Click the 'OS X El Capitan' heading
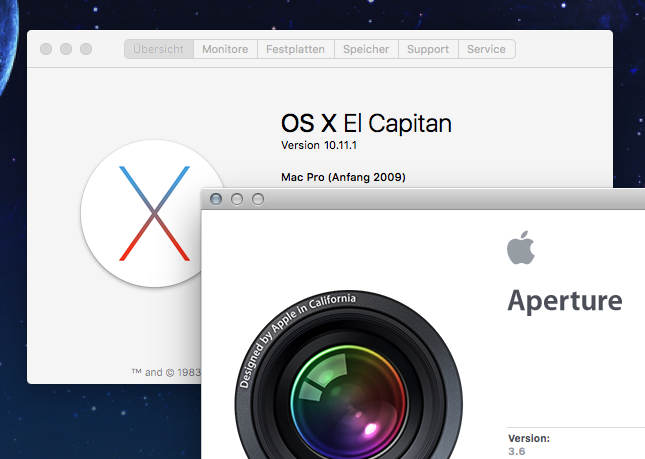 click(366, 123)
